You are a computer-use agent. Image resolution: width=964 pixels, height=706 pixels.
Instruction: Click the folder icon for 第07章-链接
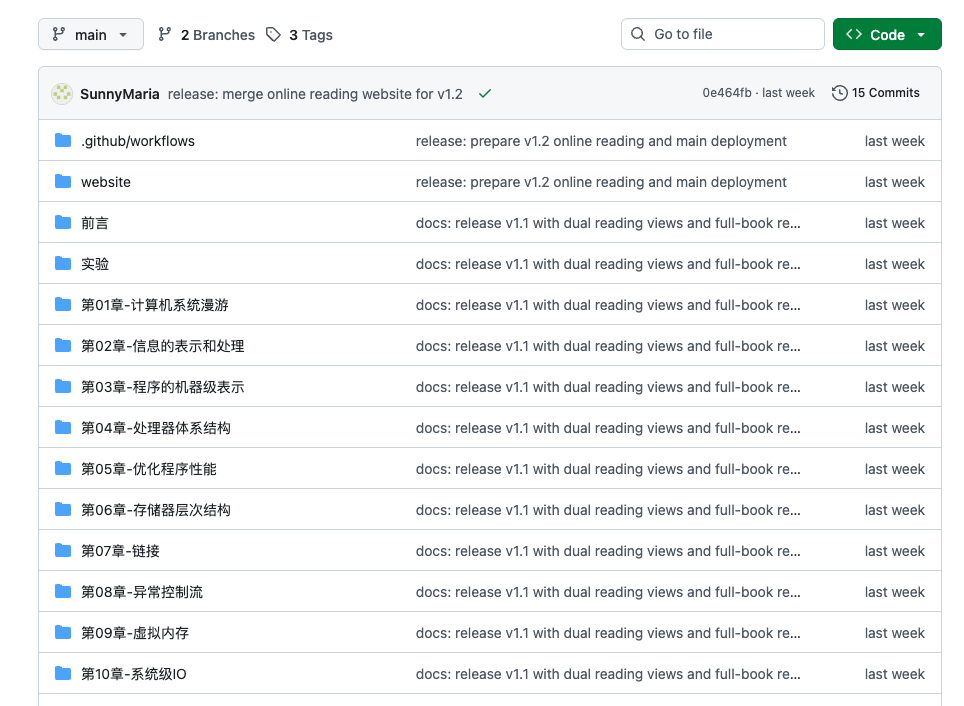pos(63,550)
